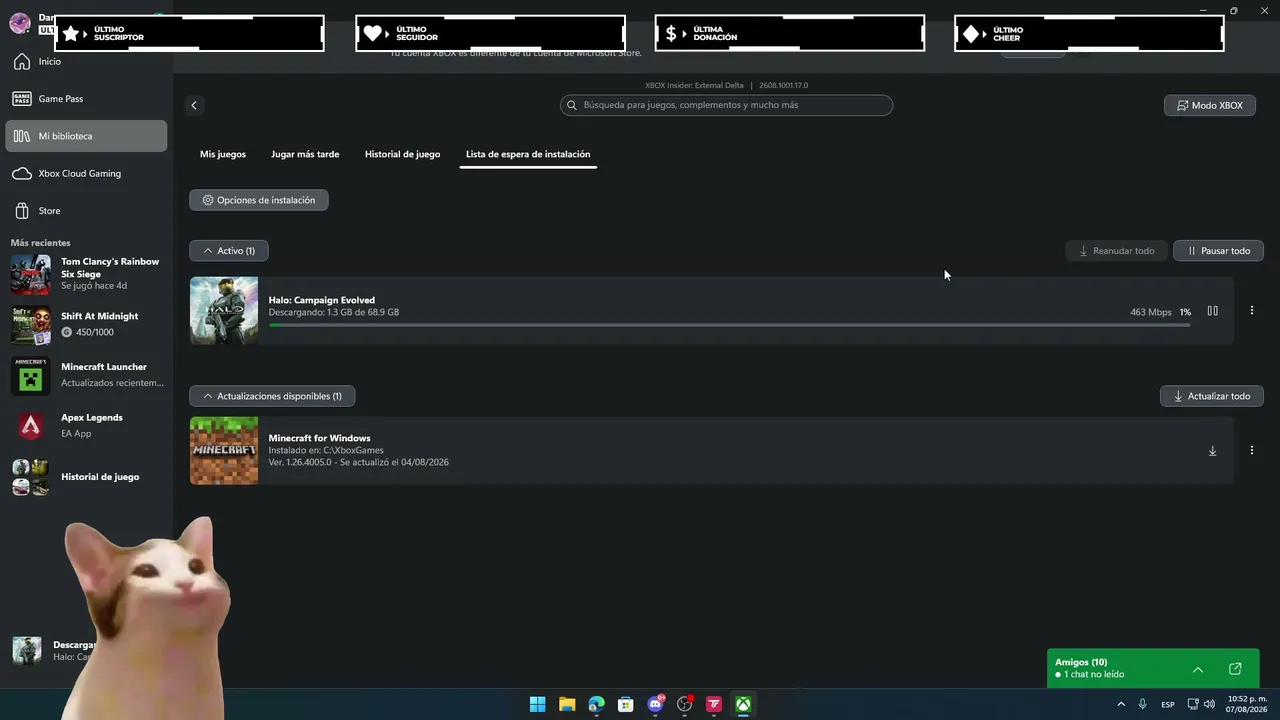Click the profile avatar picture
The height and width of the screenshot is (720, 1280).
[x=19, y=24]
